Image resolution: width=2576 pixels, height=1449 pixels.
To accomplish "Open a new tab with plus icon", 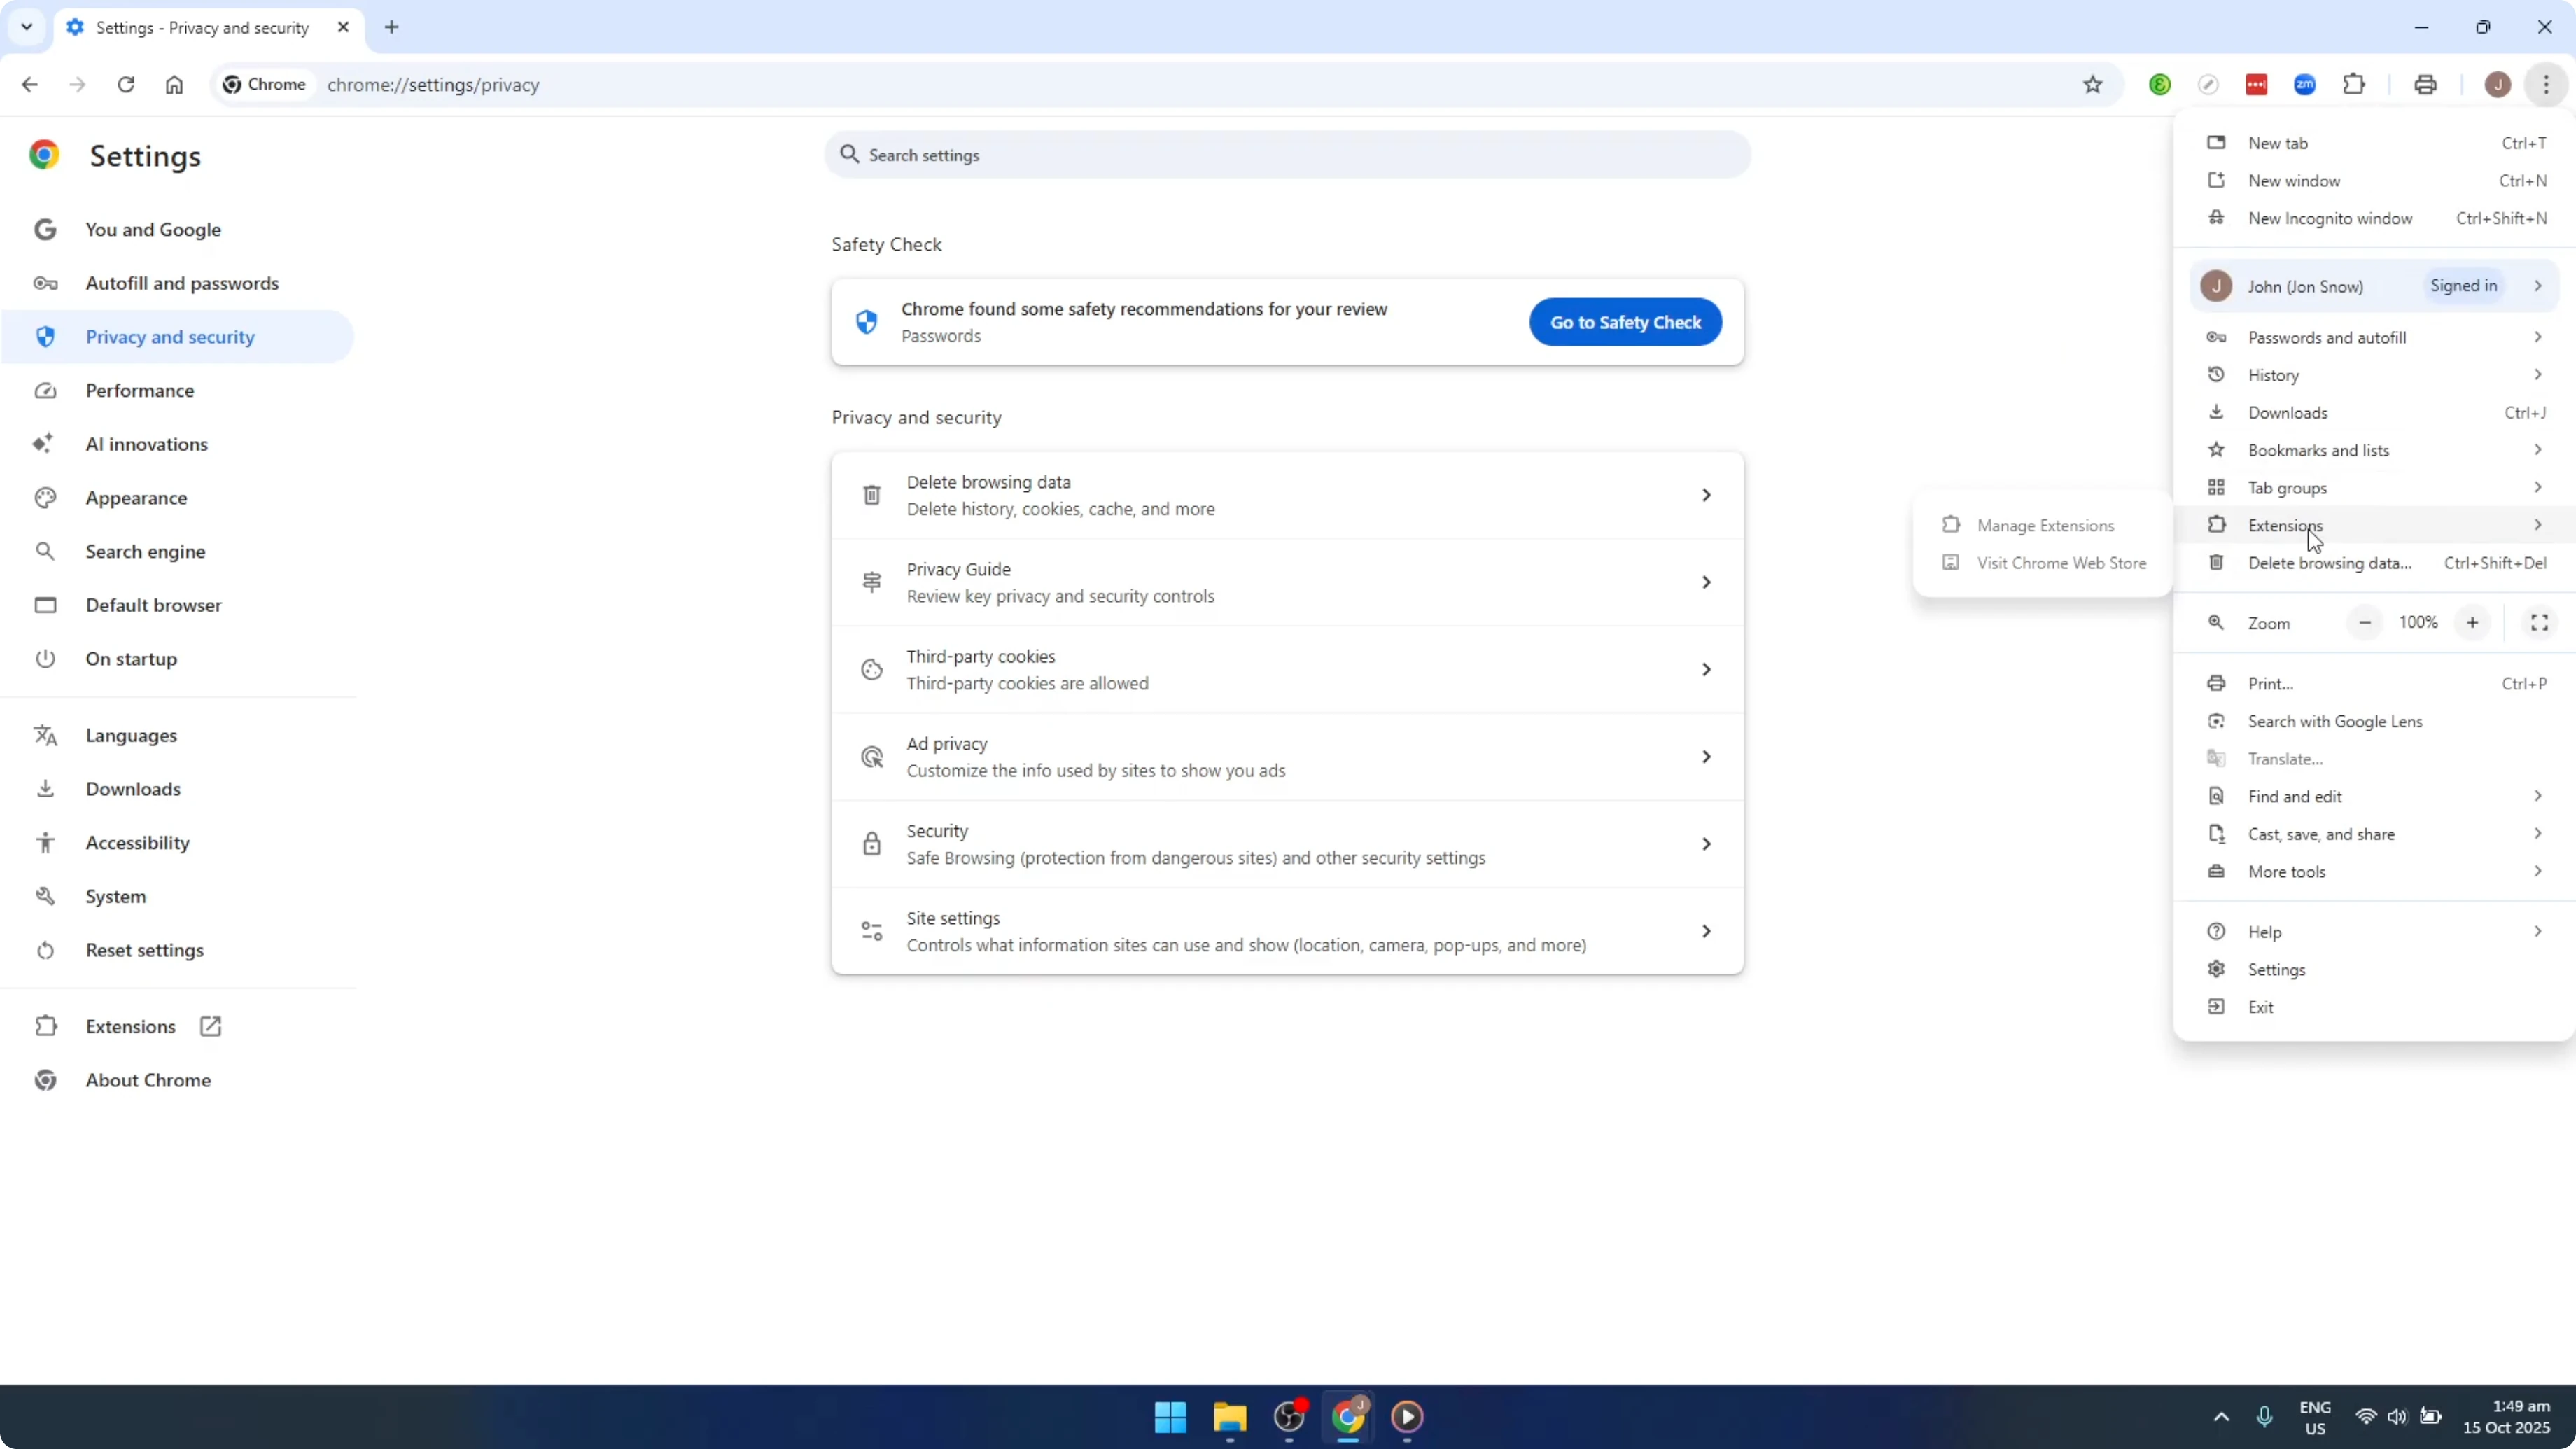I will coord(392,27).
